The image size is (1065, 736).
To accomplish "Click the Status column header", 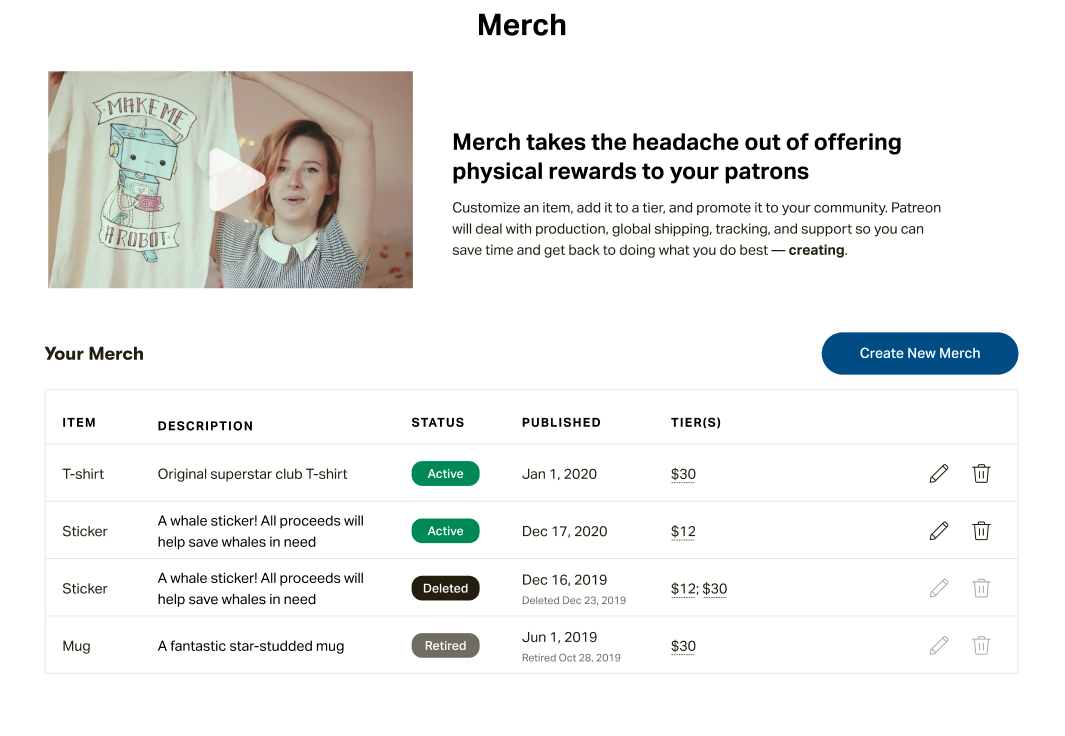I will tap(437, 422).
